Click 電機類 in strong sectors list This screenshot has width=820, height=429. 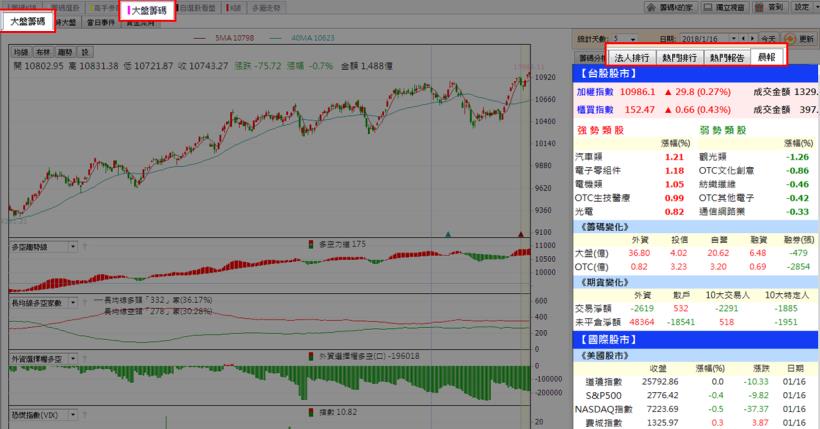point(588,184)
